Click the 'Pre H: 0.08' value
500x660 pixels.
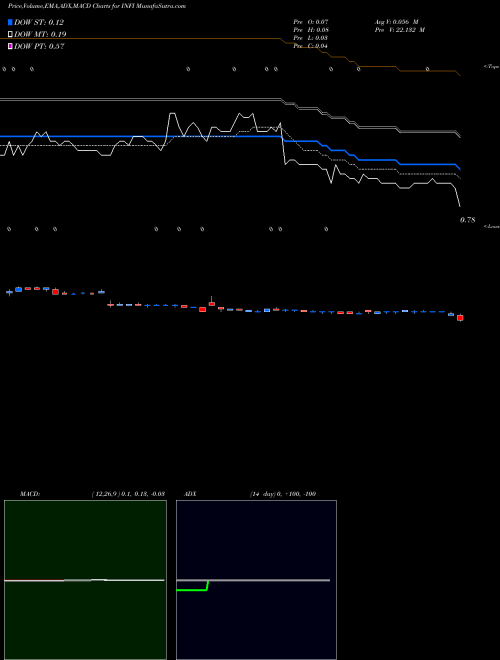pyautogui.click(x=311, y=30)
